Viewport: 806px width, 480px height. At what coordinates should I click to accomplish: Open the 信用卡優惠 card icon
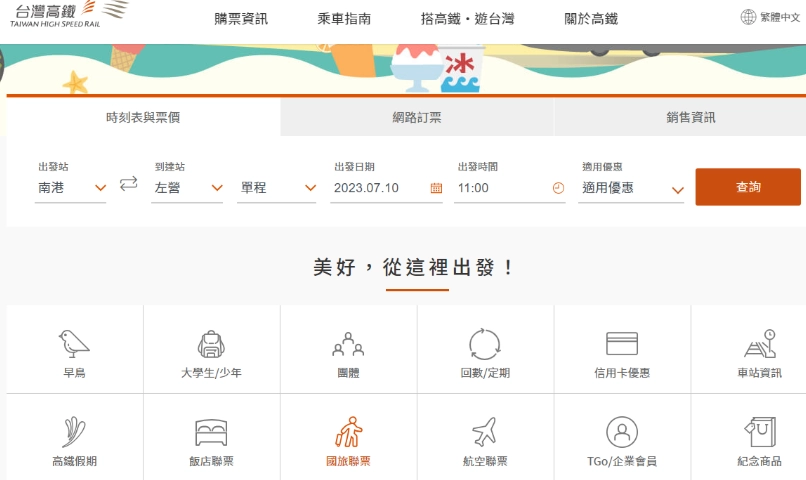coord(622,343)
